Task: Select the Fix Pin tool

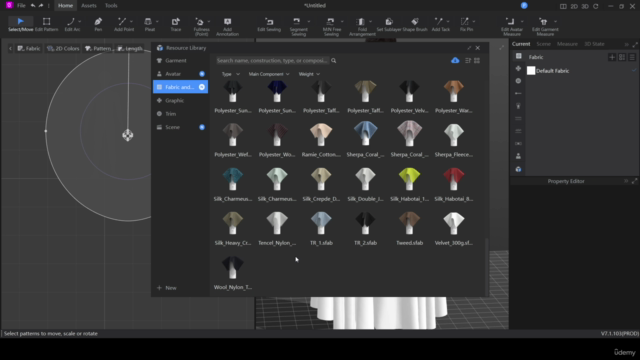Action: pos(466,24)
